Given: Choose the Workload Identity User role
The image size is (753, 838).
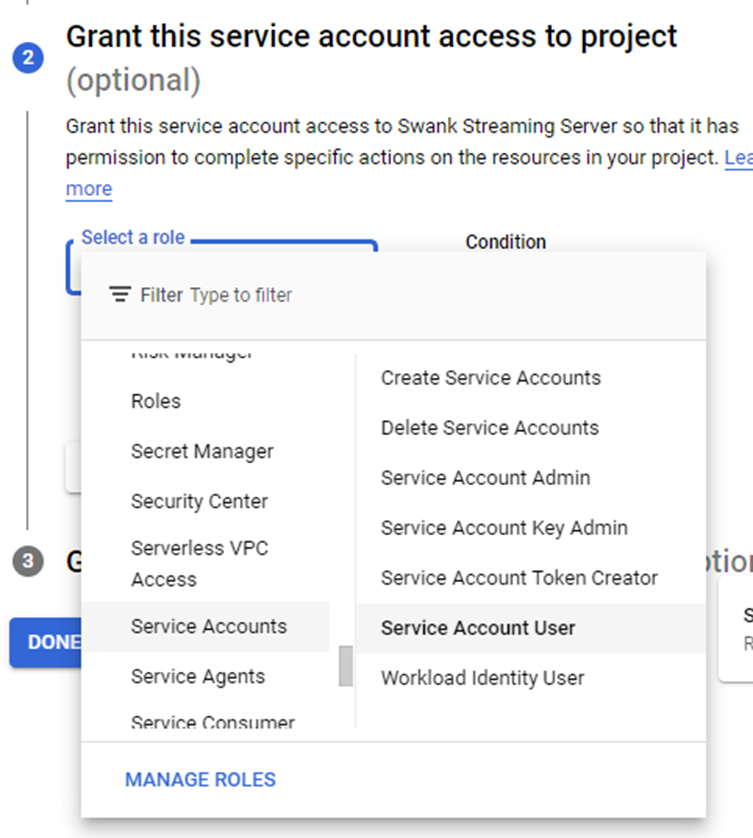Looking at the screenshot, I should click(482, 678).
